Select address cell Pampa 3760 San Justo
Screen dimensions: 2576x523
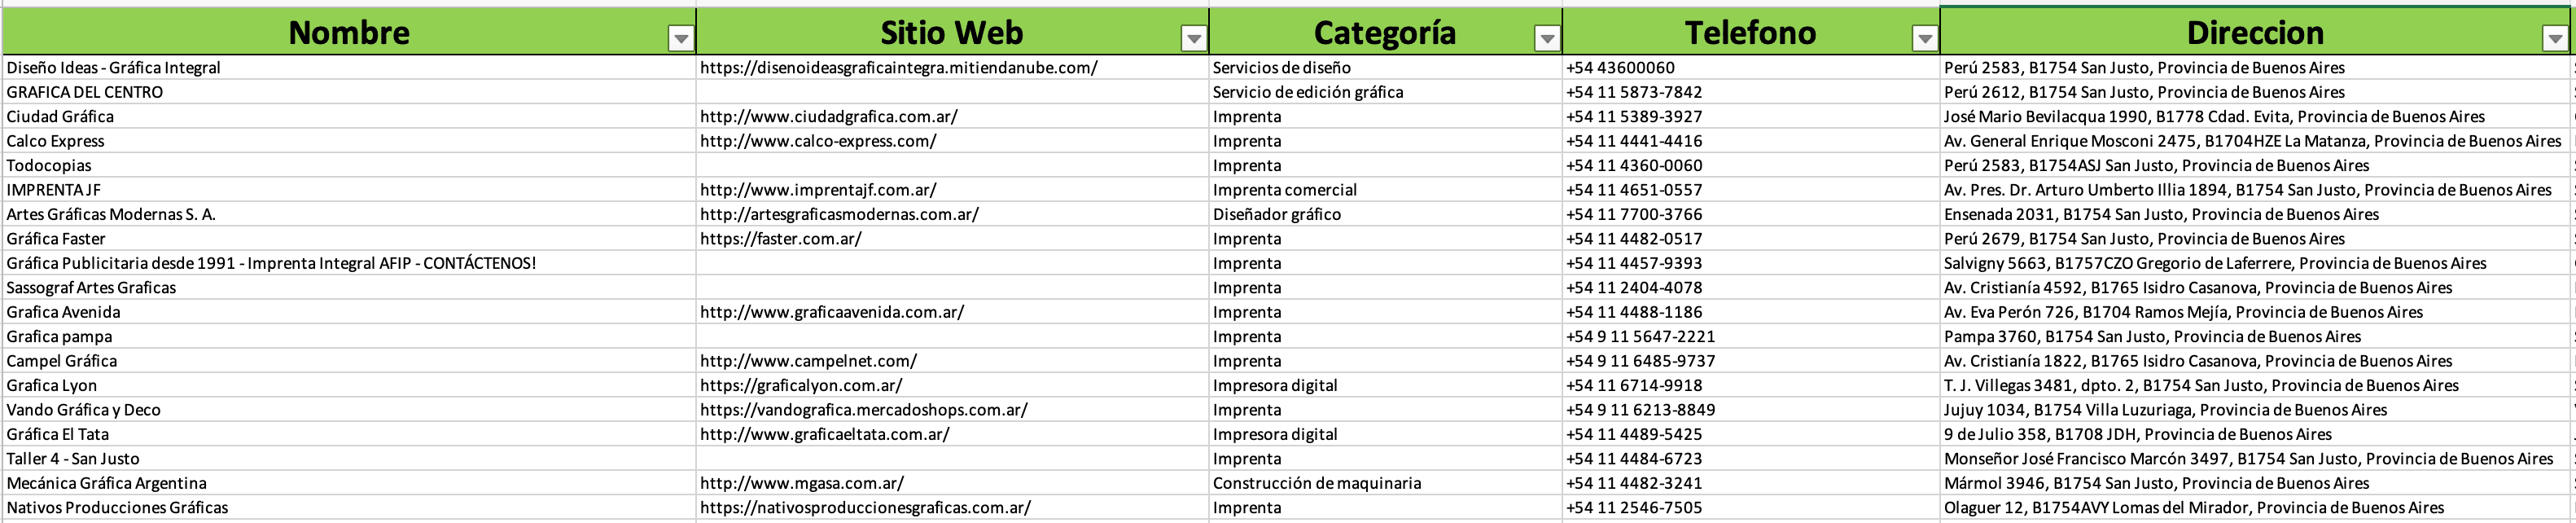tap(2254, 336)
